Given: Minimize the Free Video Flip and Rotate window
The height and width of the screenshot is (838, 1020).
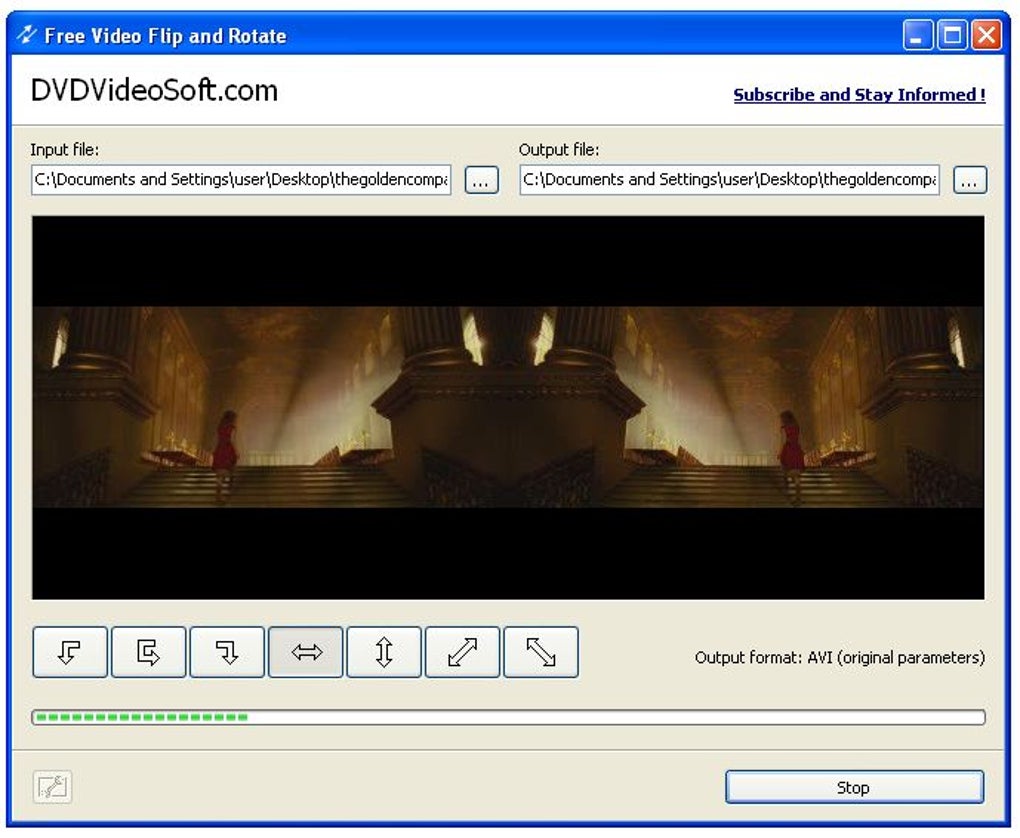Looking at the screenshot, I should click(918, 35).
